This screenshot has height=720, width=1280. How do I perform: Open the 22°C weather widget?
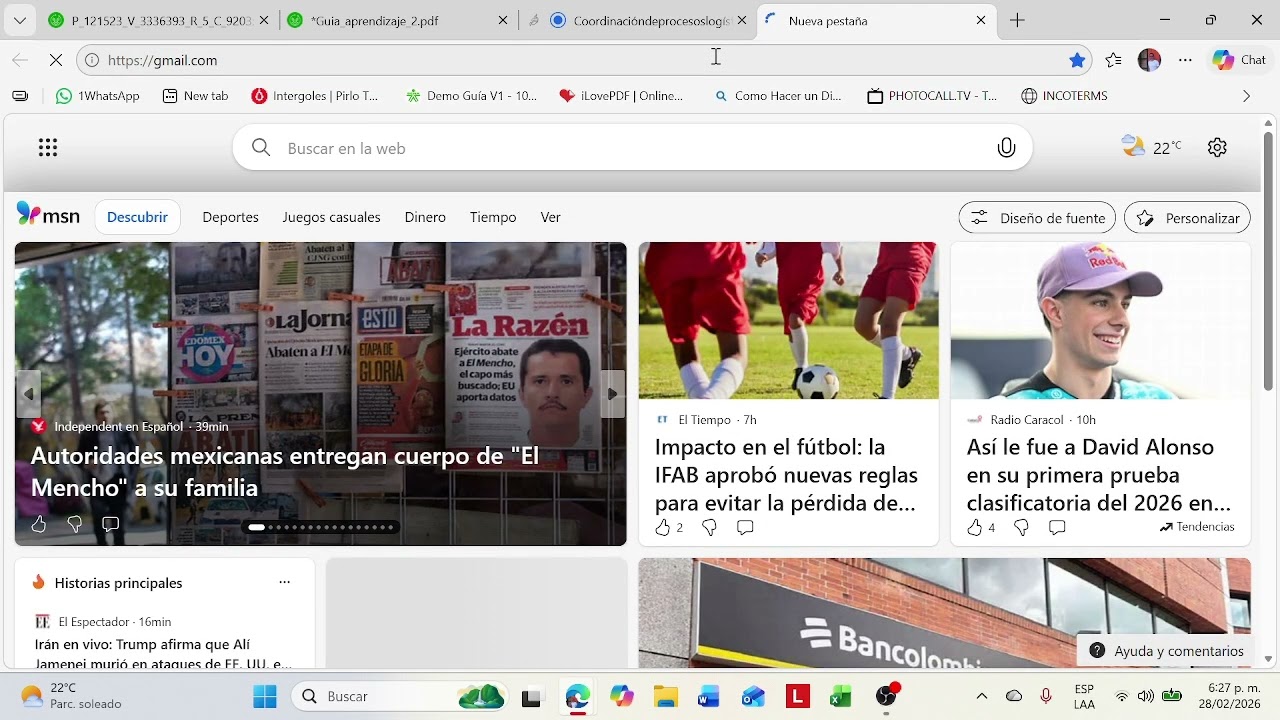coord(1151,147)
